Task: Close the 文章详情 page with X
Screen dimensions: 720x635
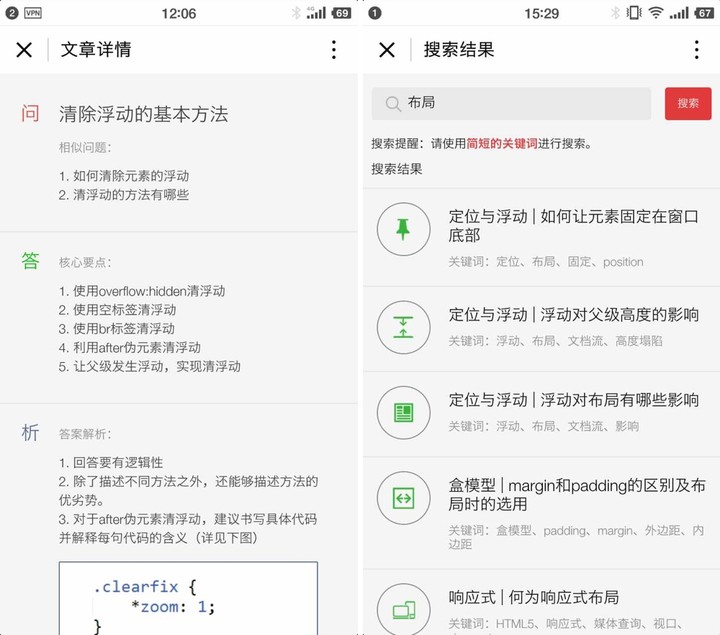Action: click(x=24, y=50)
